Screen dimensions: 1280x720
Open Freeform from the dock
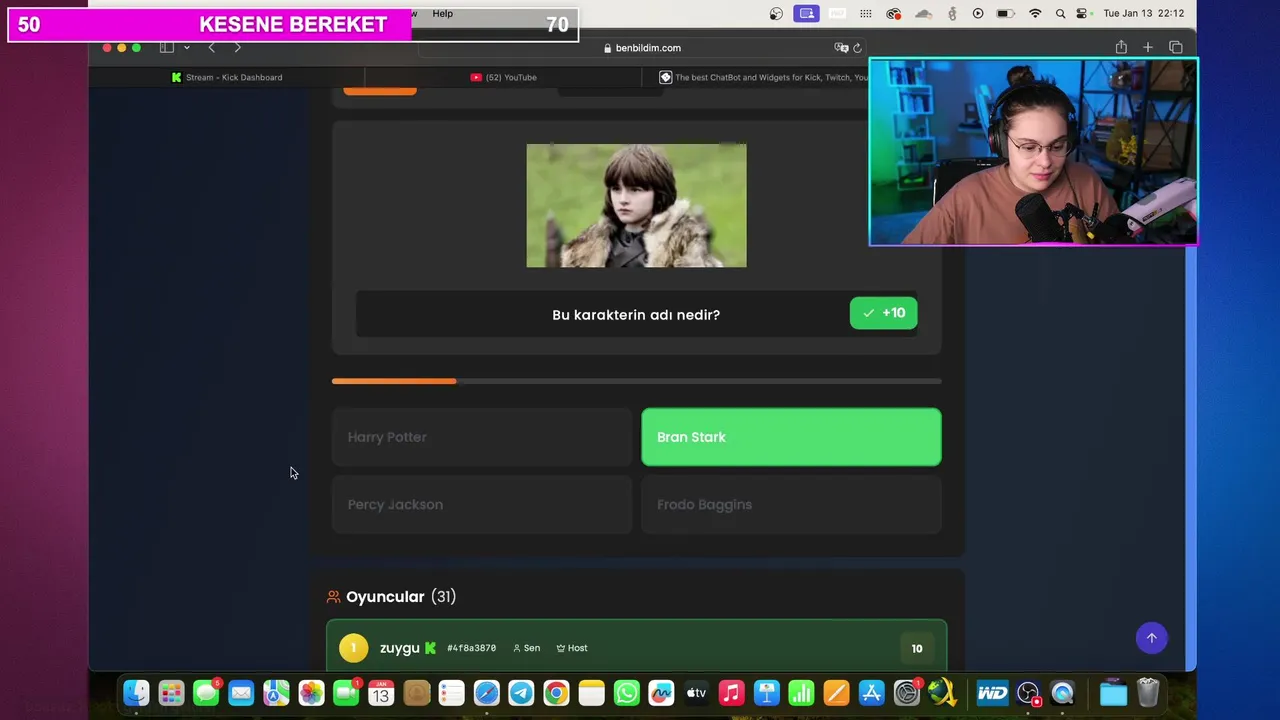(x=661, y=693)
